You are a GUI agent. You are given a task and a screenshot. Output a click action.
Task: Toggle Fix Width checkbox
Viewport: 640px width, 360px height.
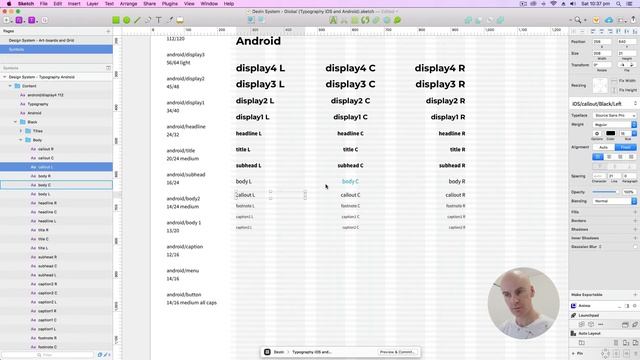(615, 81)
